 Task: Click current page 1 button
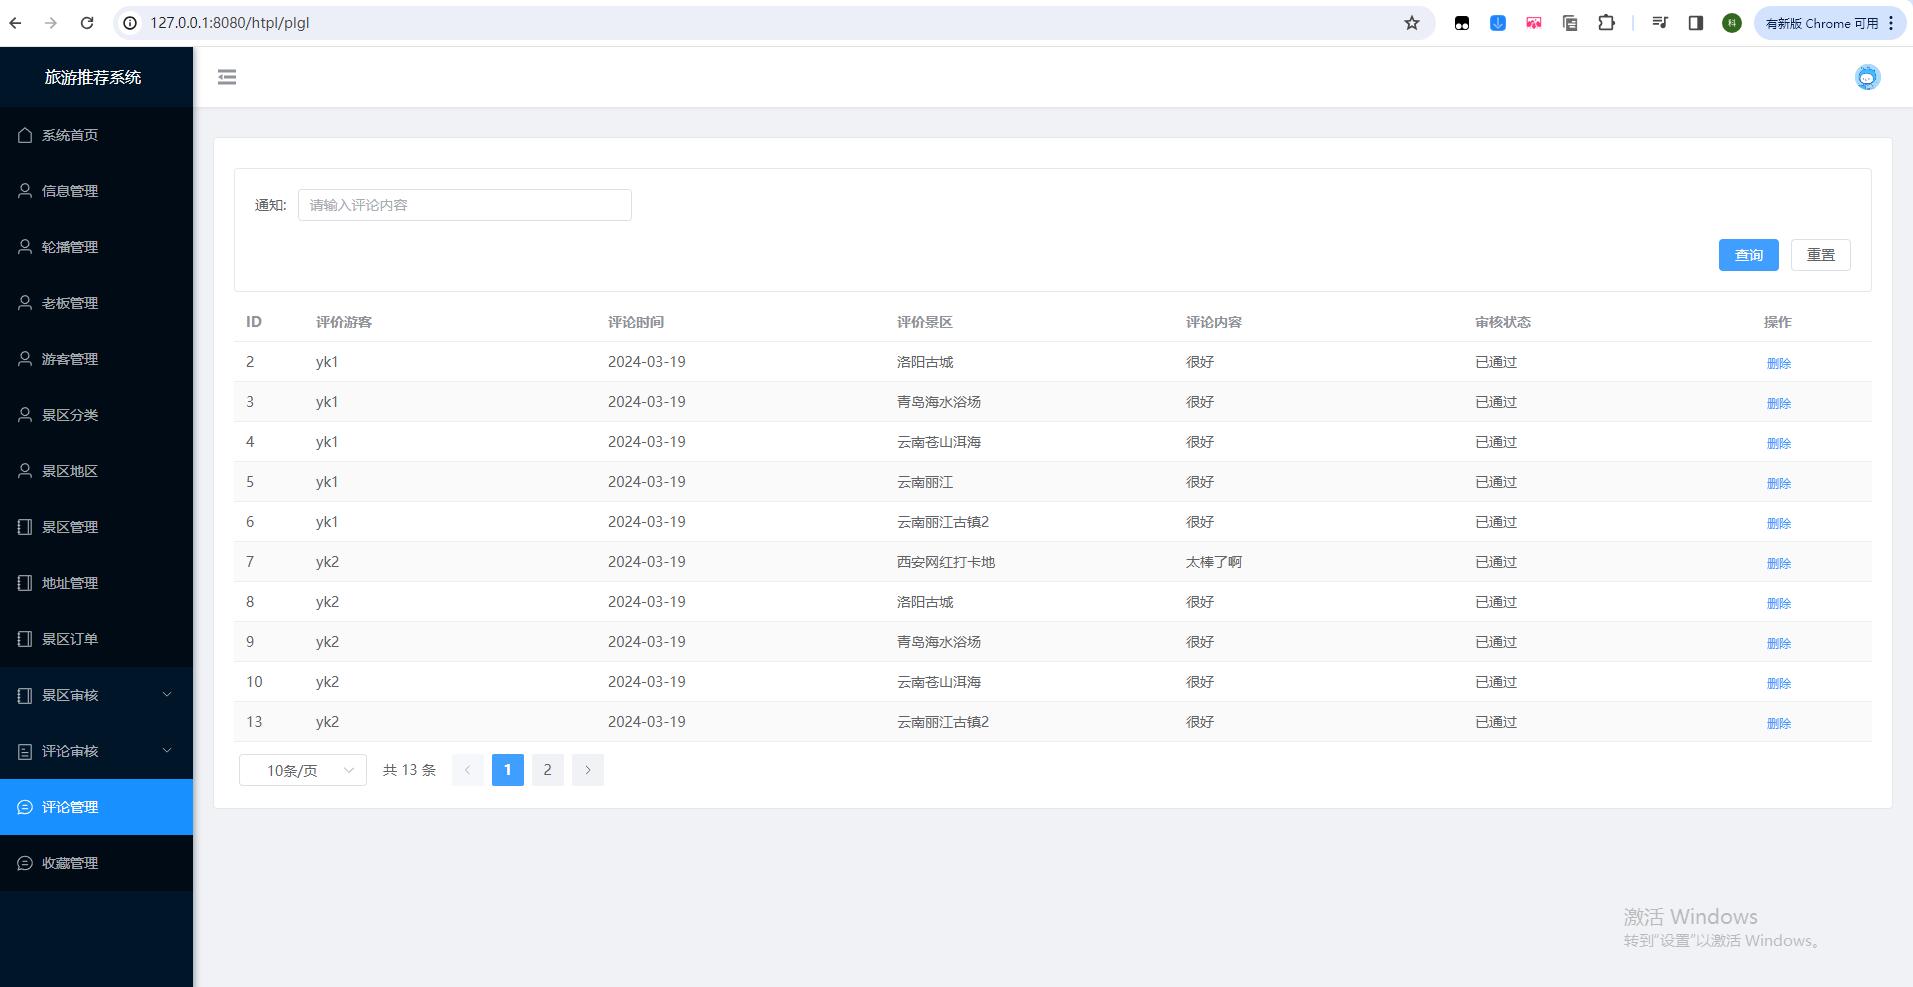point(508,770)
